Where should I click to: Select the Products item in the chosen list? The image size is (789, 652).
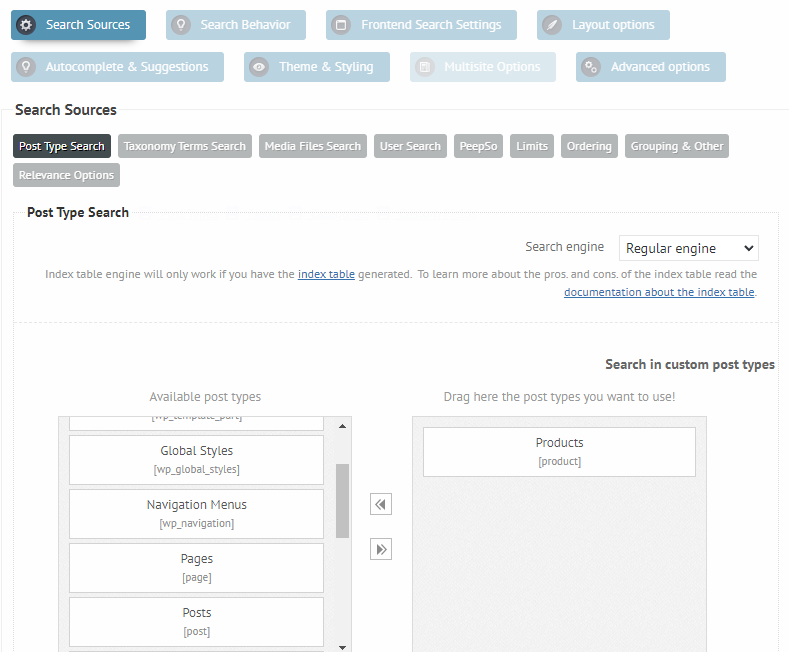[x=559, y=452]
